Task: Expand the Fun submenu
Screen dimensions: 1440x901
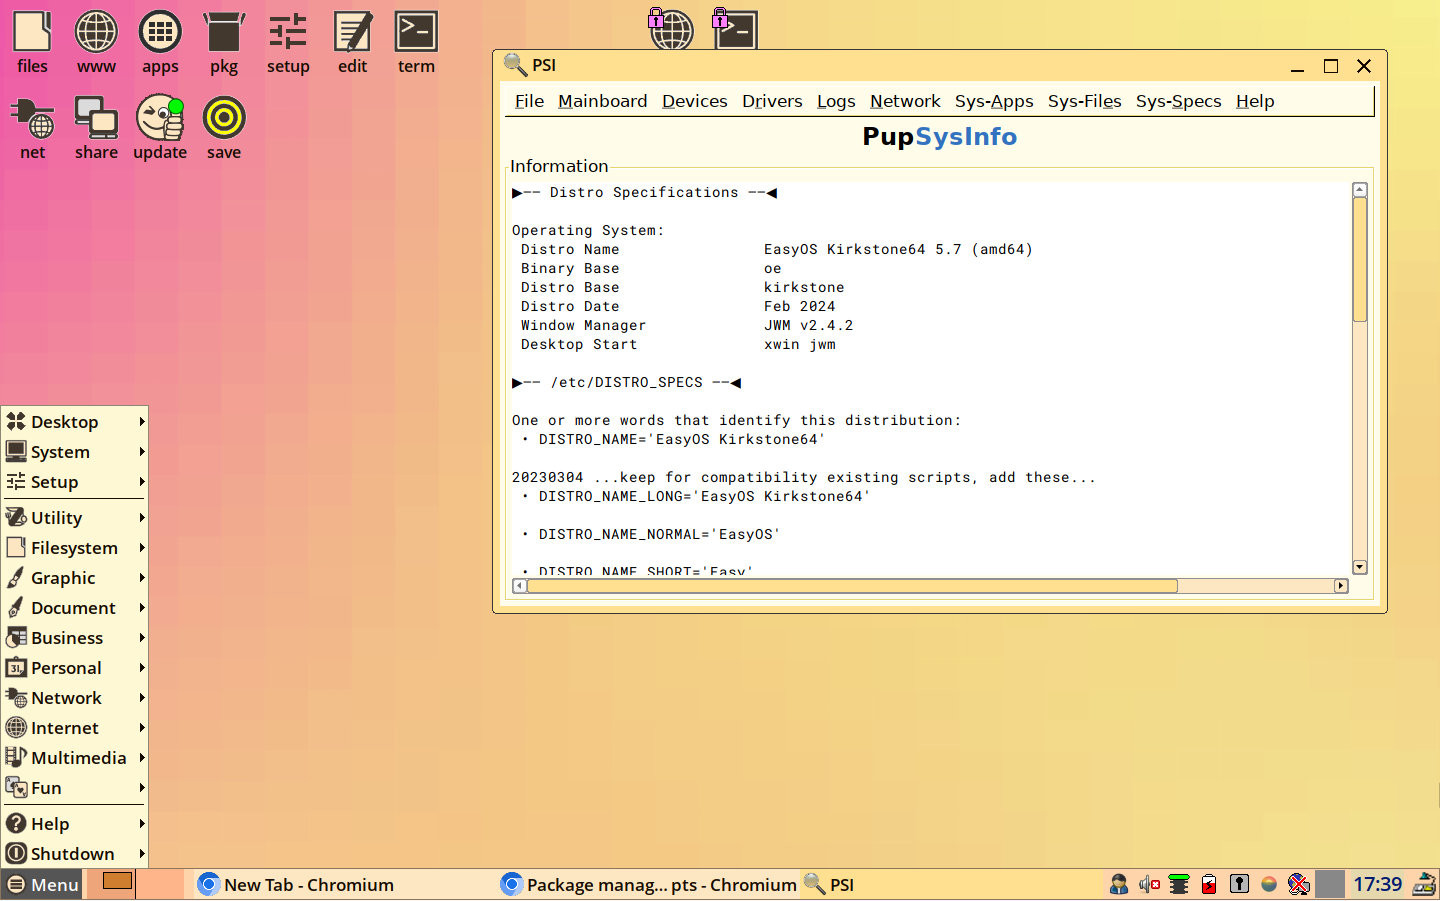Action: (75, 788)
